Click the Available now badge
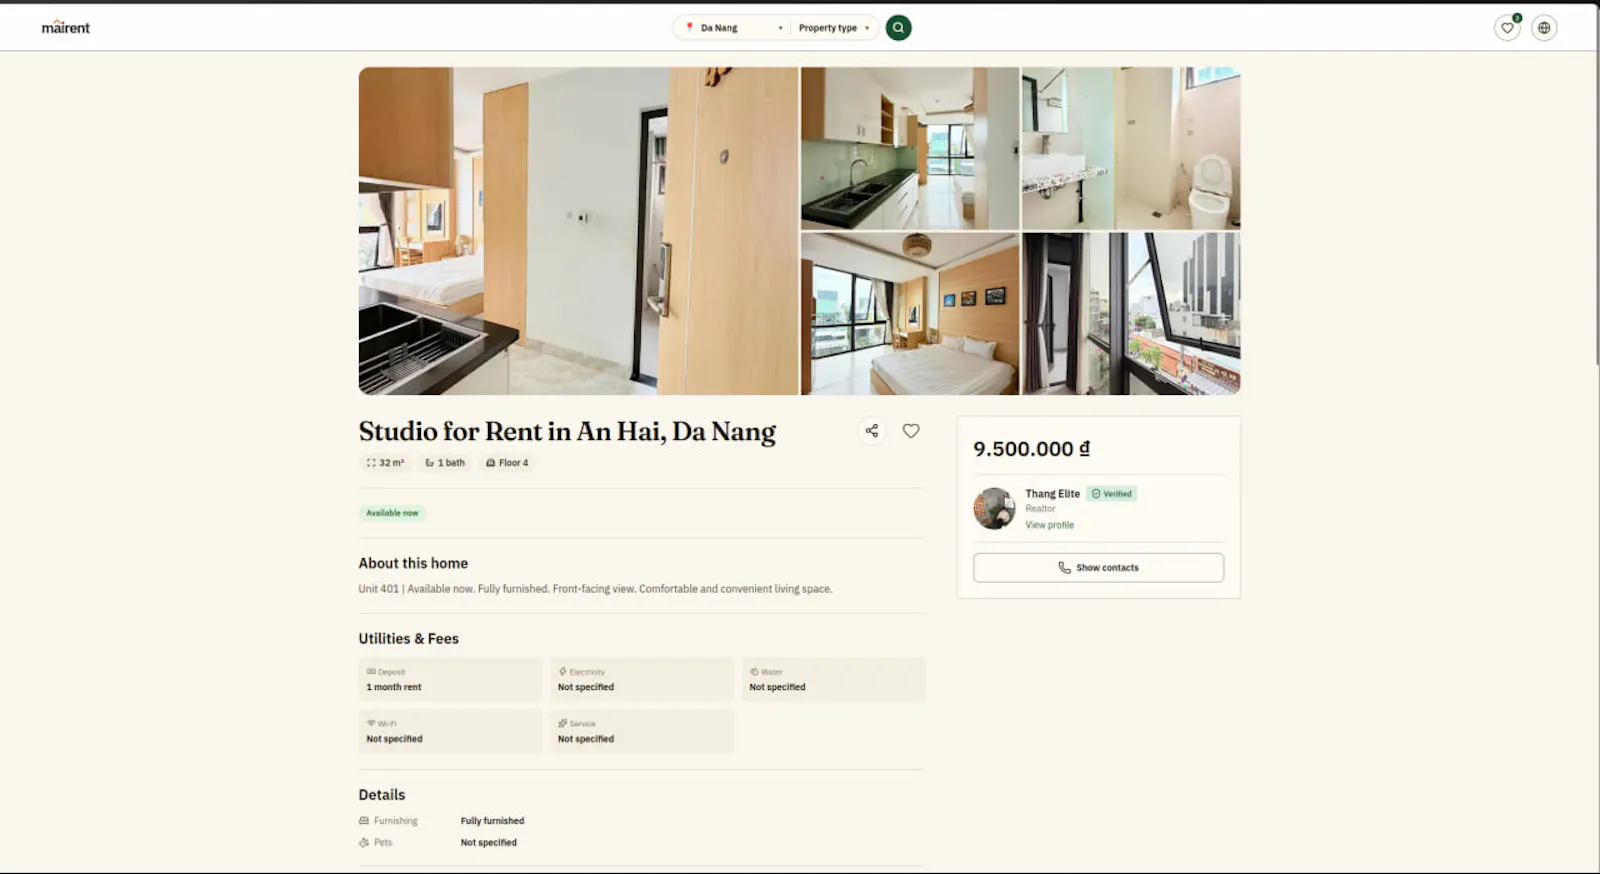The image size is (1600, 874). [392, 513]
